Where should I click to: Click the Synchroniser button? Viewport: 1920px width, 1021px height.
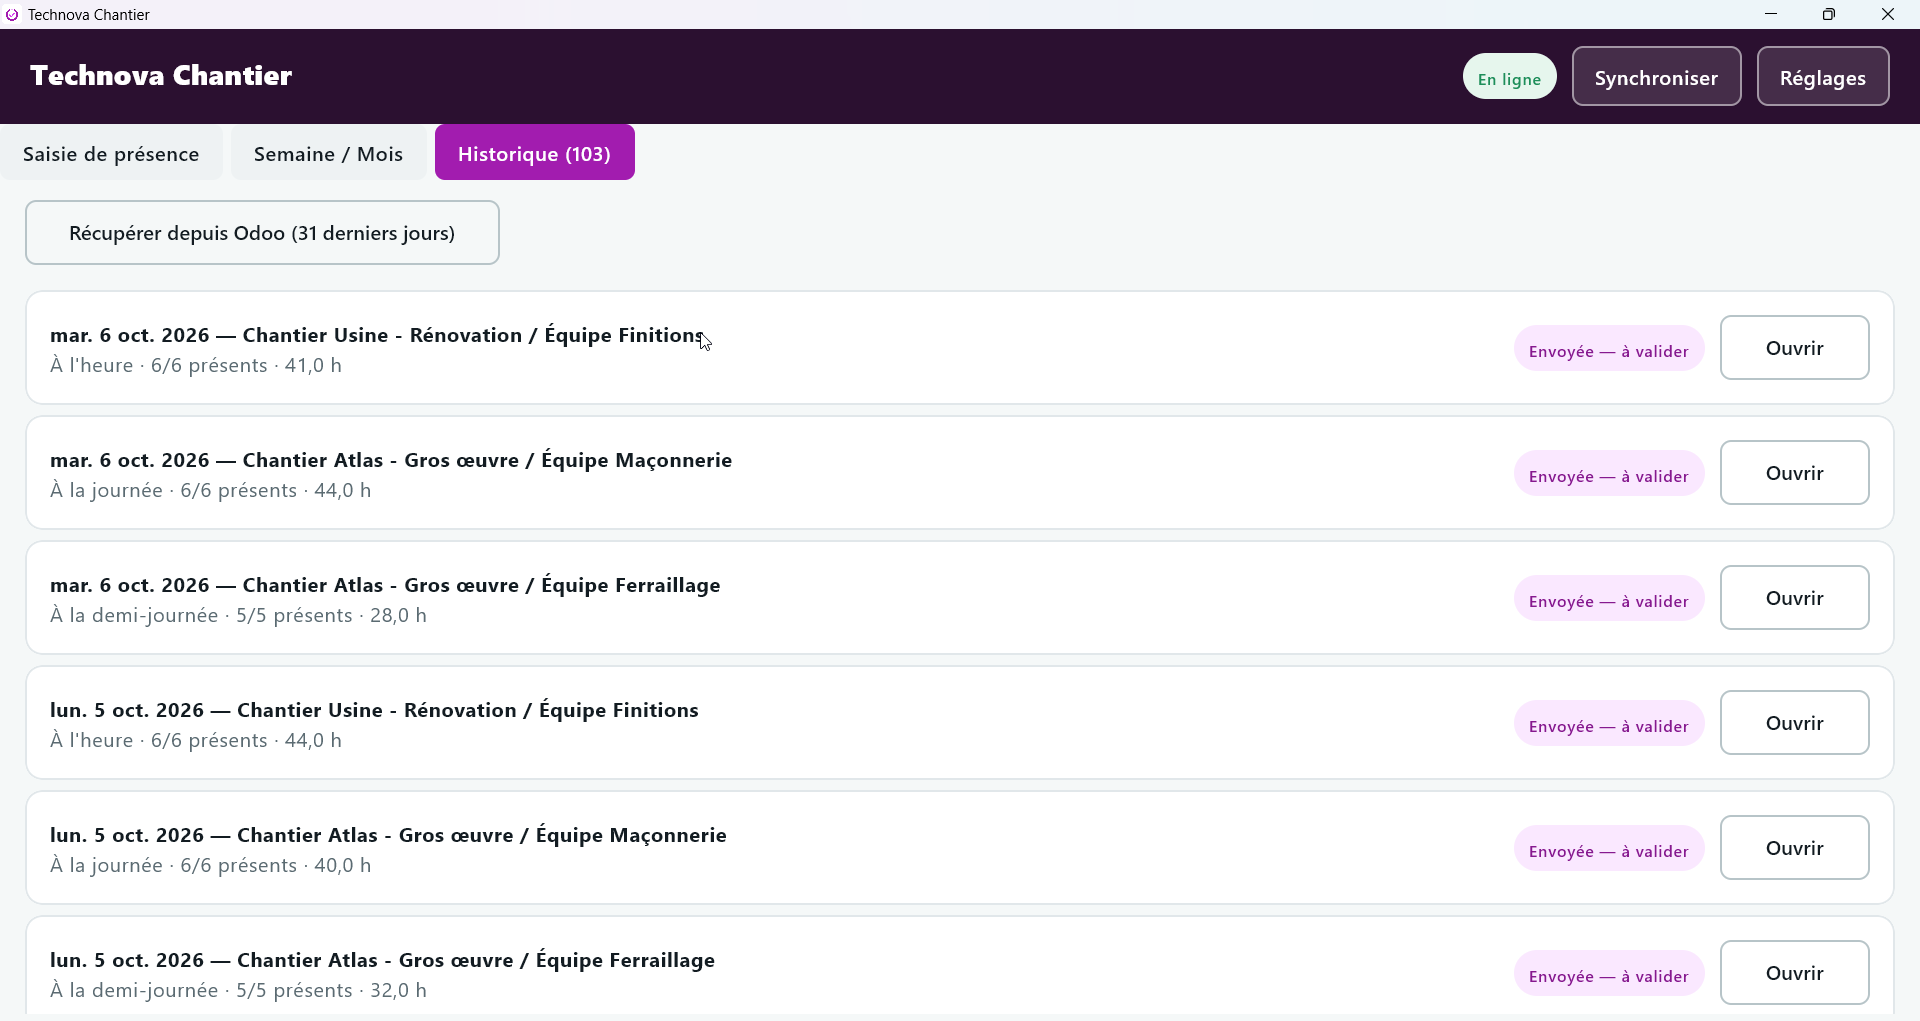tap(1656, 77)
